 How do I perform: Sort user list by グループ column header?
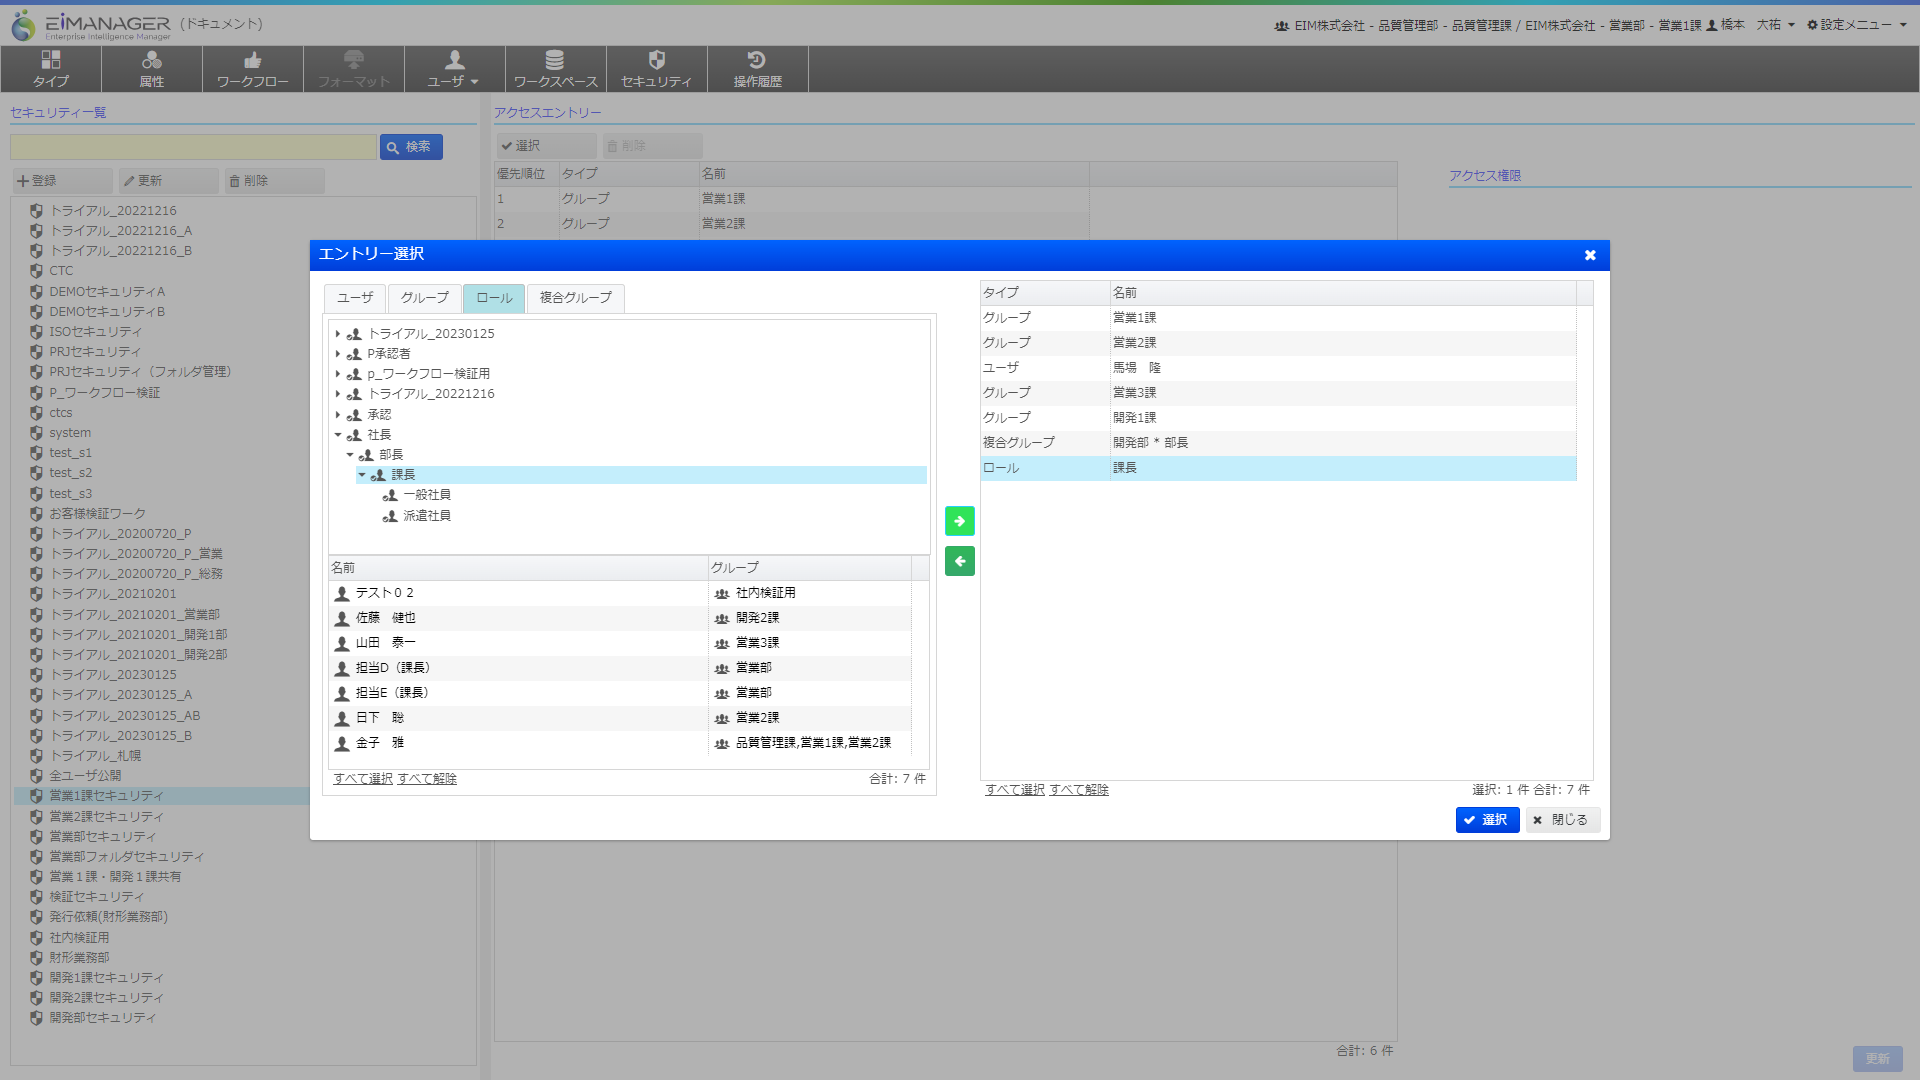[x=810, y=568]
